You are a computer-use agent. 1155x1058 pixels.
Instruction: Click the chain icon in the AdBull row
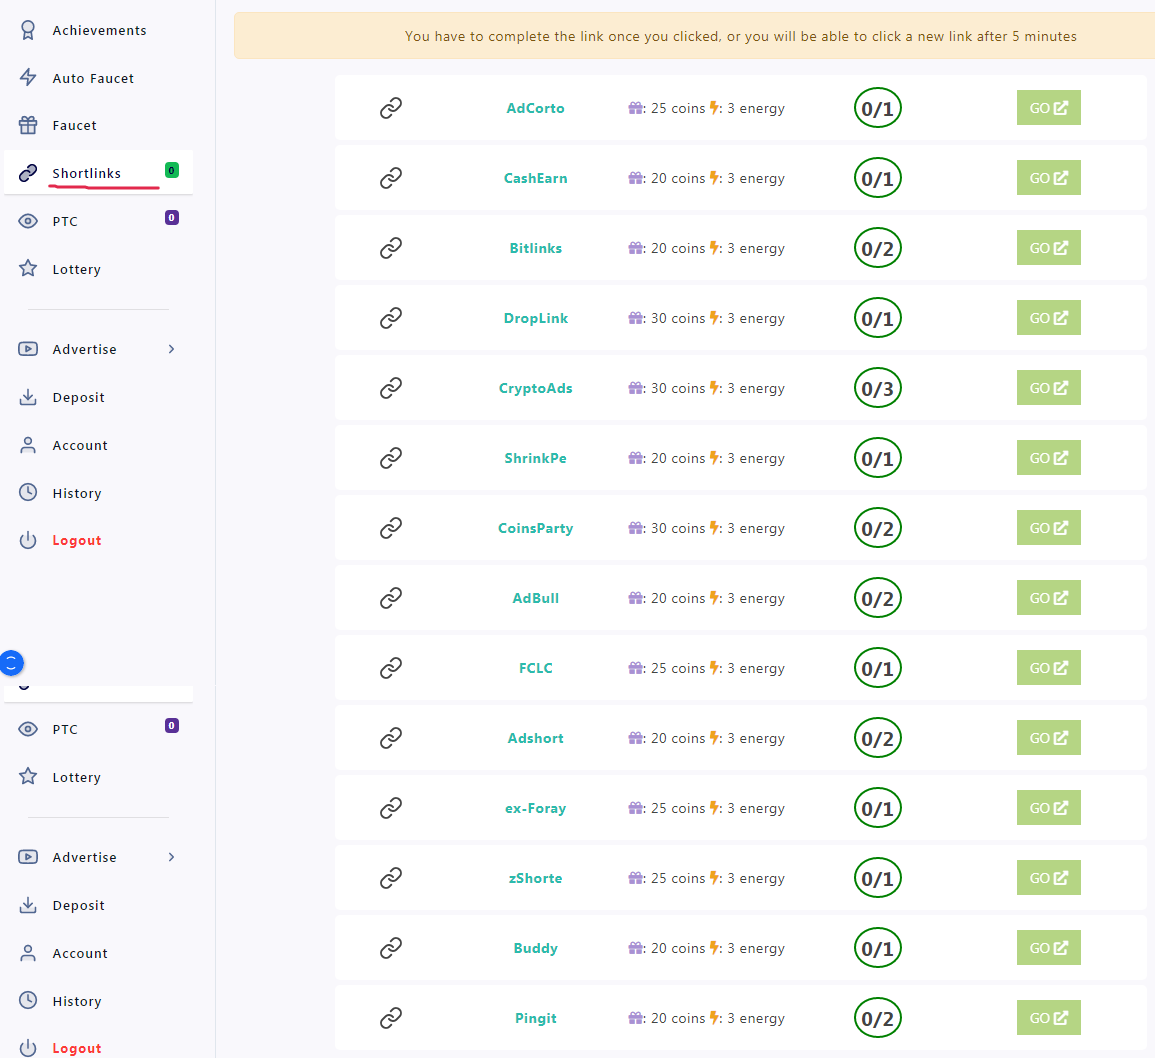[x=391, y=598]
